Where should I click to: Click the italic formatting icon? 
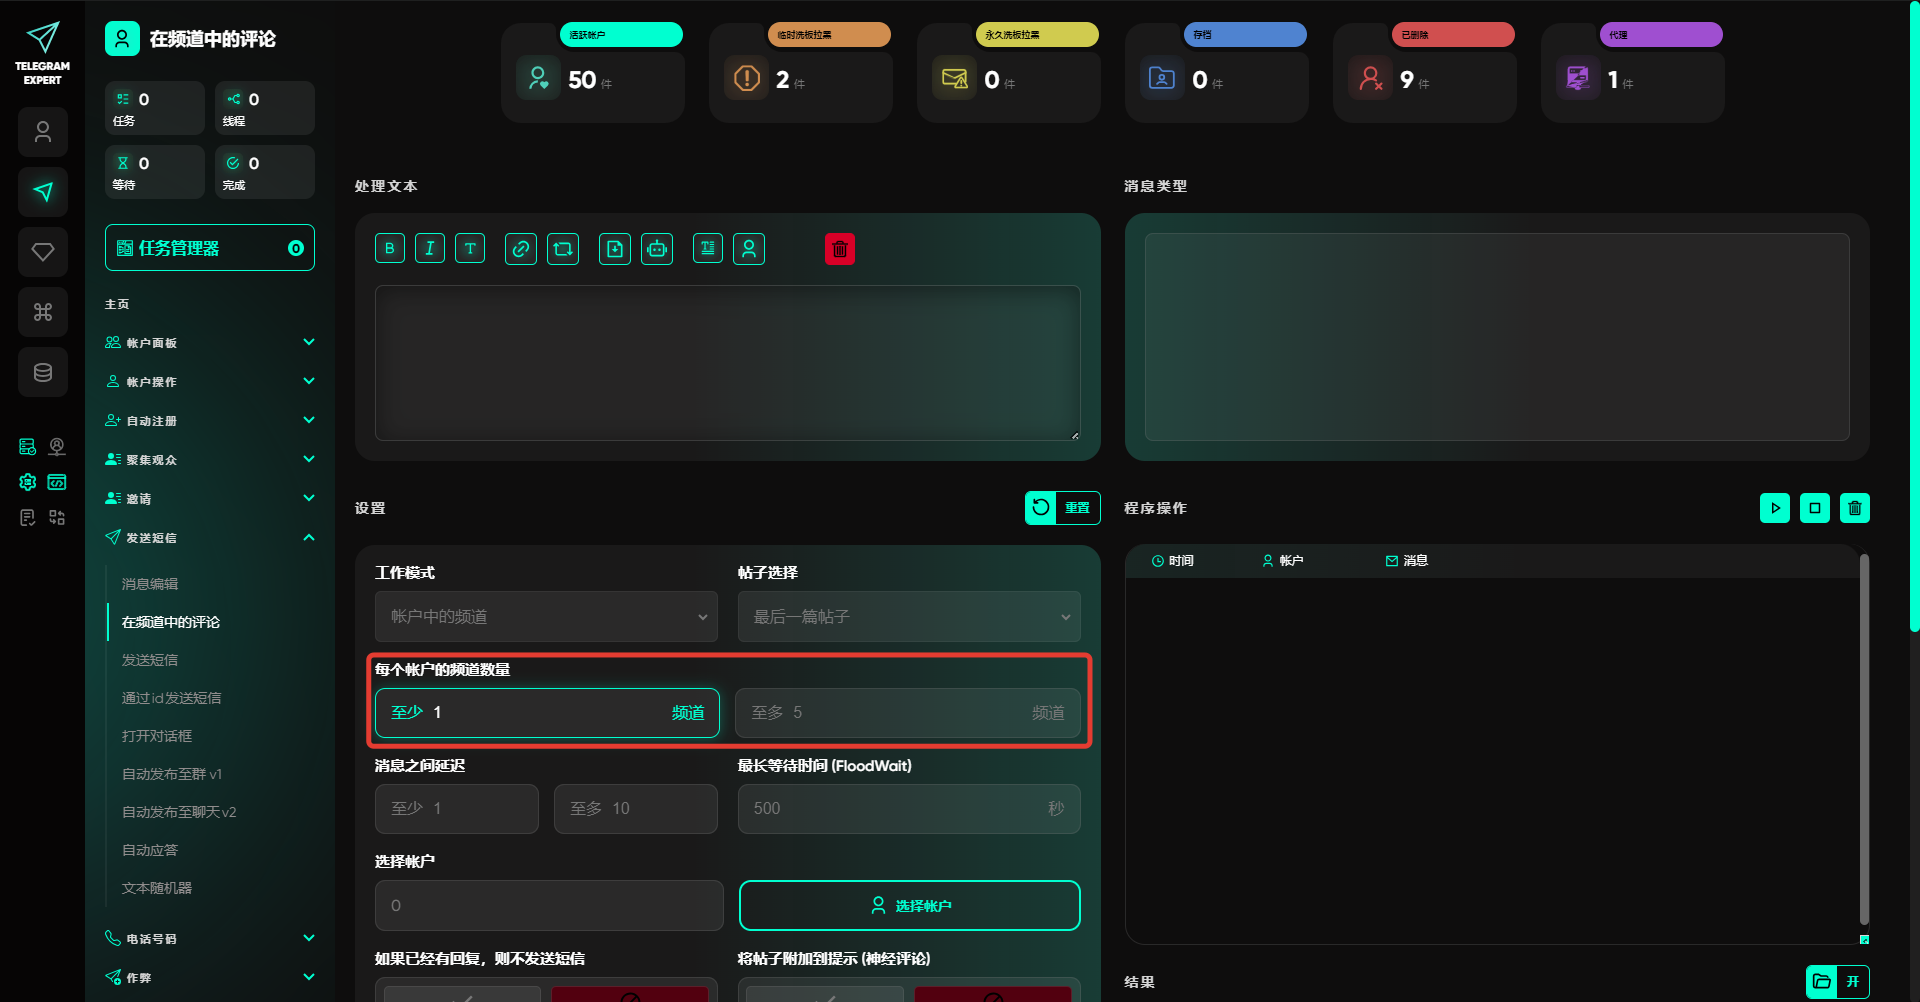coord(430,249)
